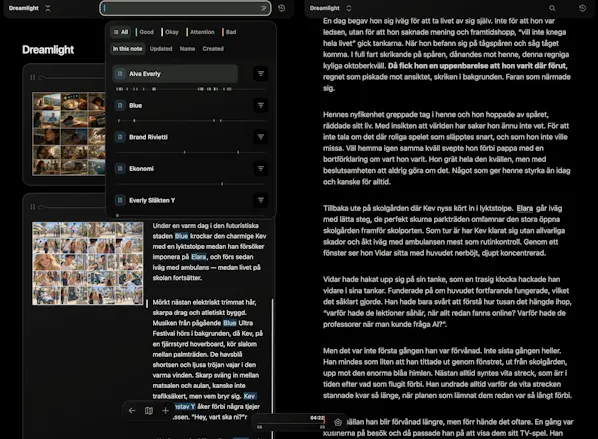Open search in the right Dreamlight pane

coord(552,8)
